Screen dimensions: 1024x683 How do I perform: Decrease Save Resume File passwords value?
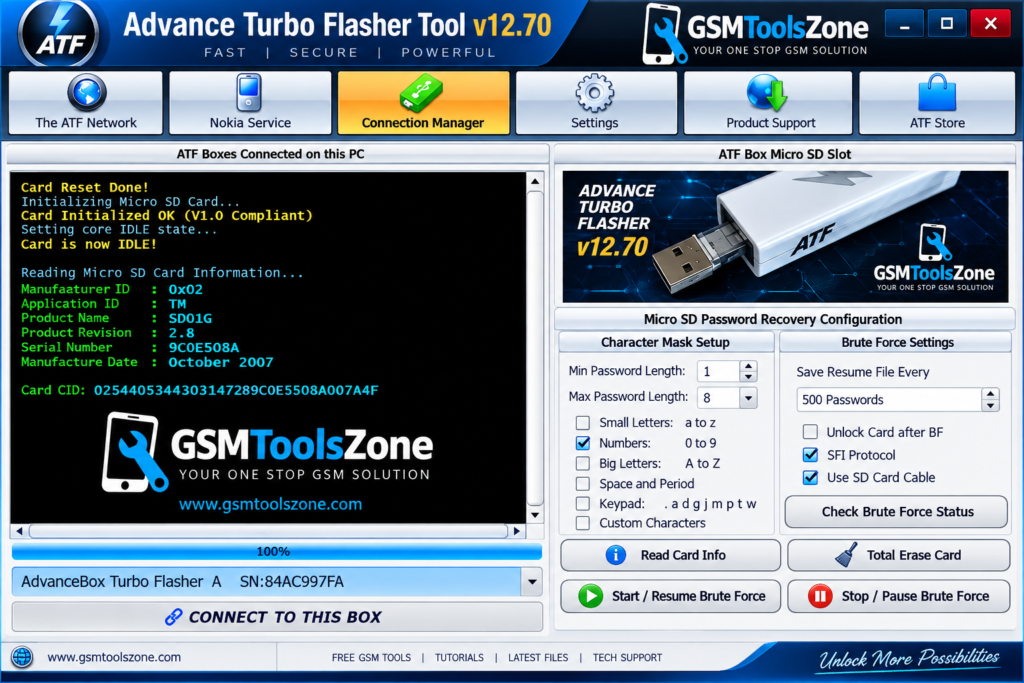click(x=991, y=405)
